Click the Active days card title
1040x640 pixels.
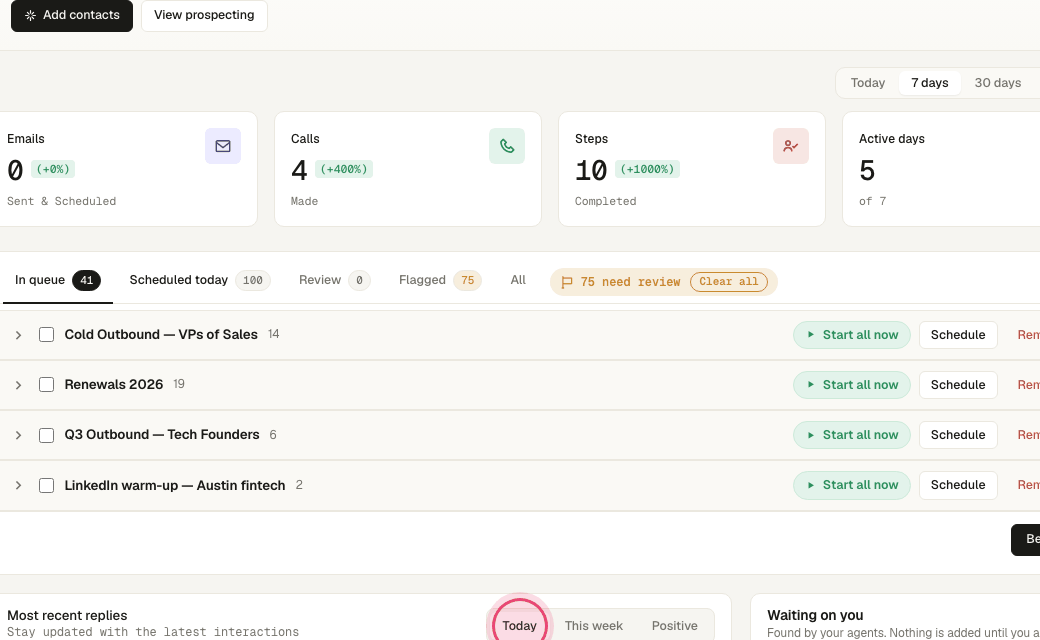(891, 139)
